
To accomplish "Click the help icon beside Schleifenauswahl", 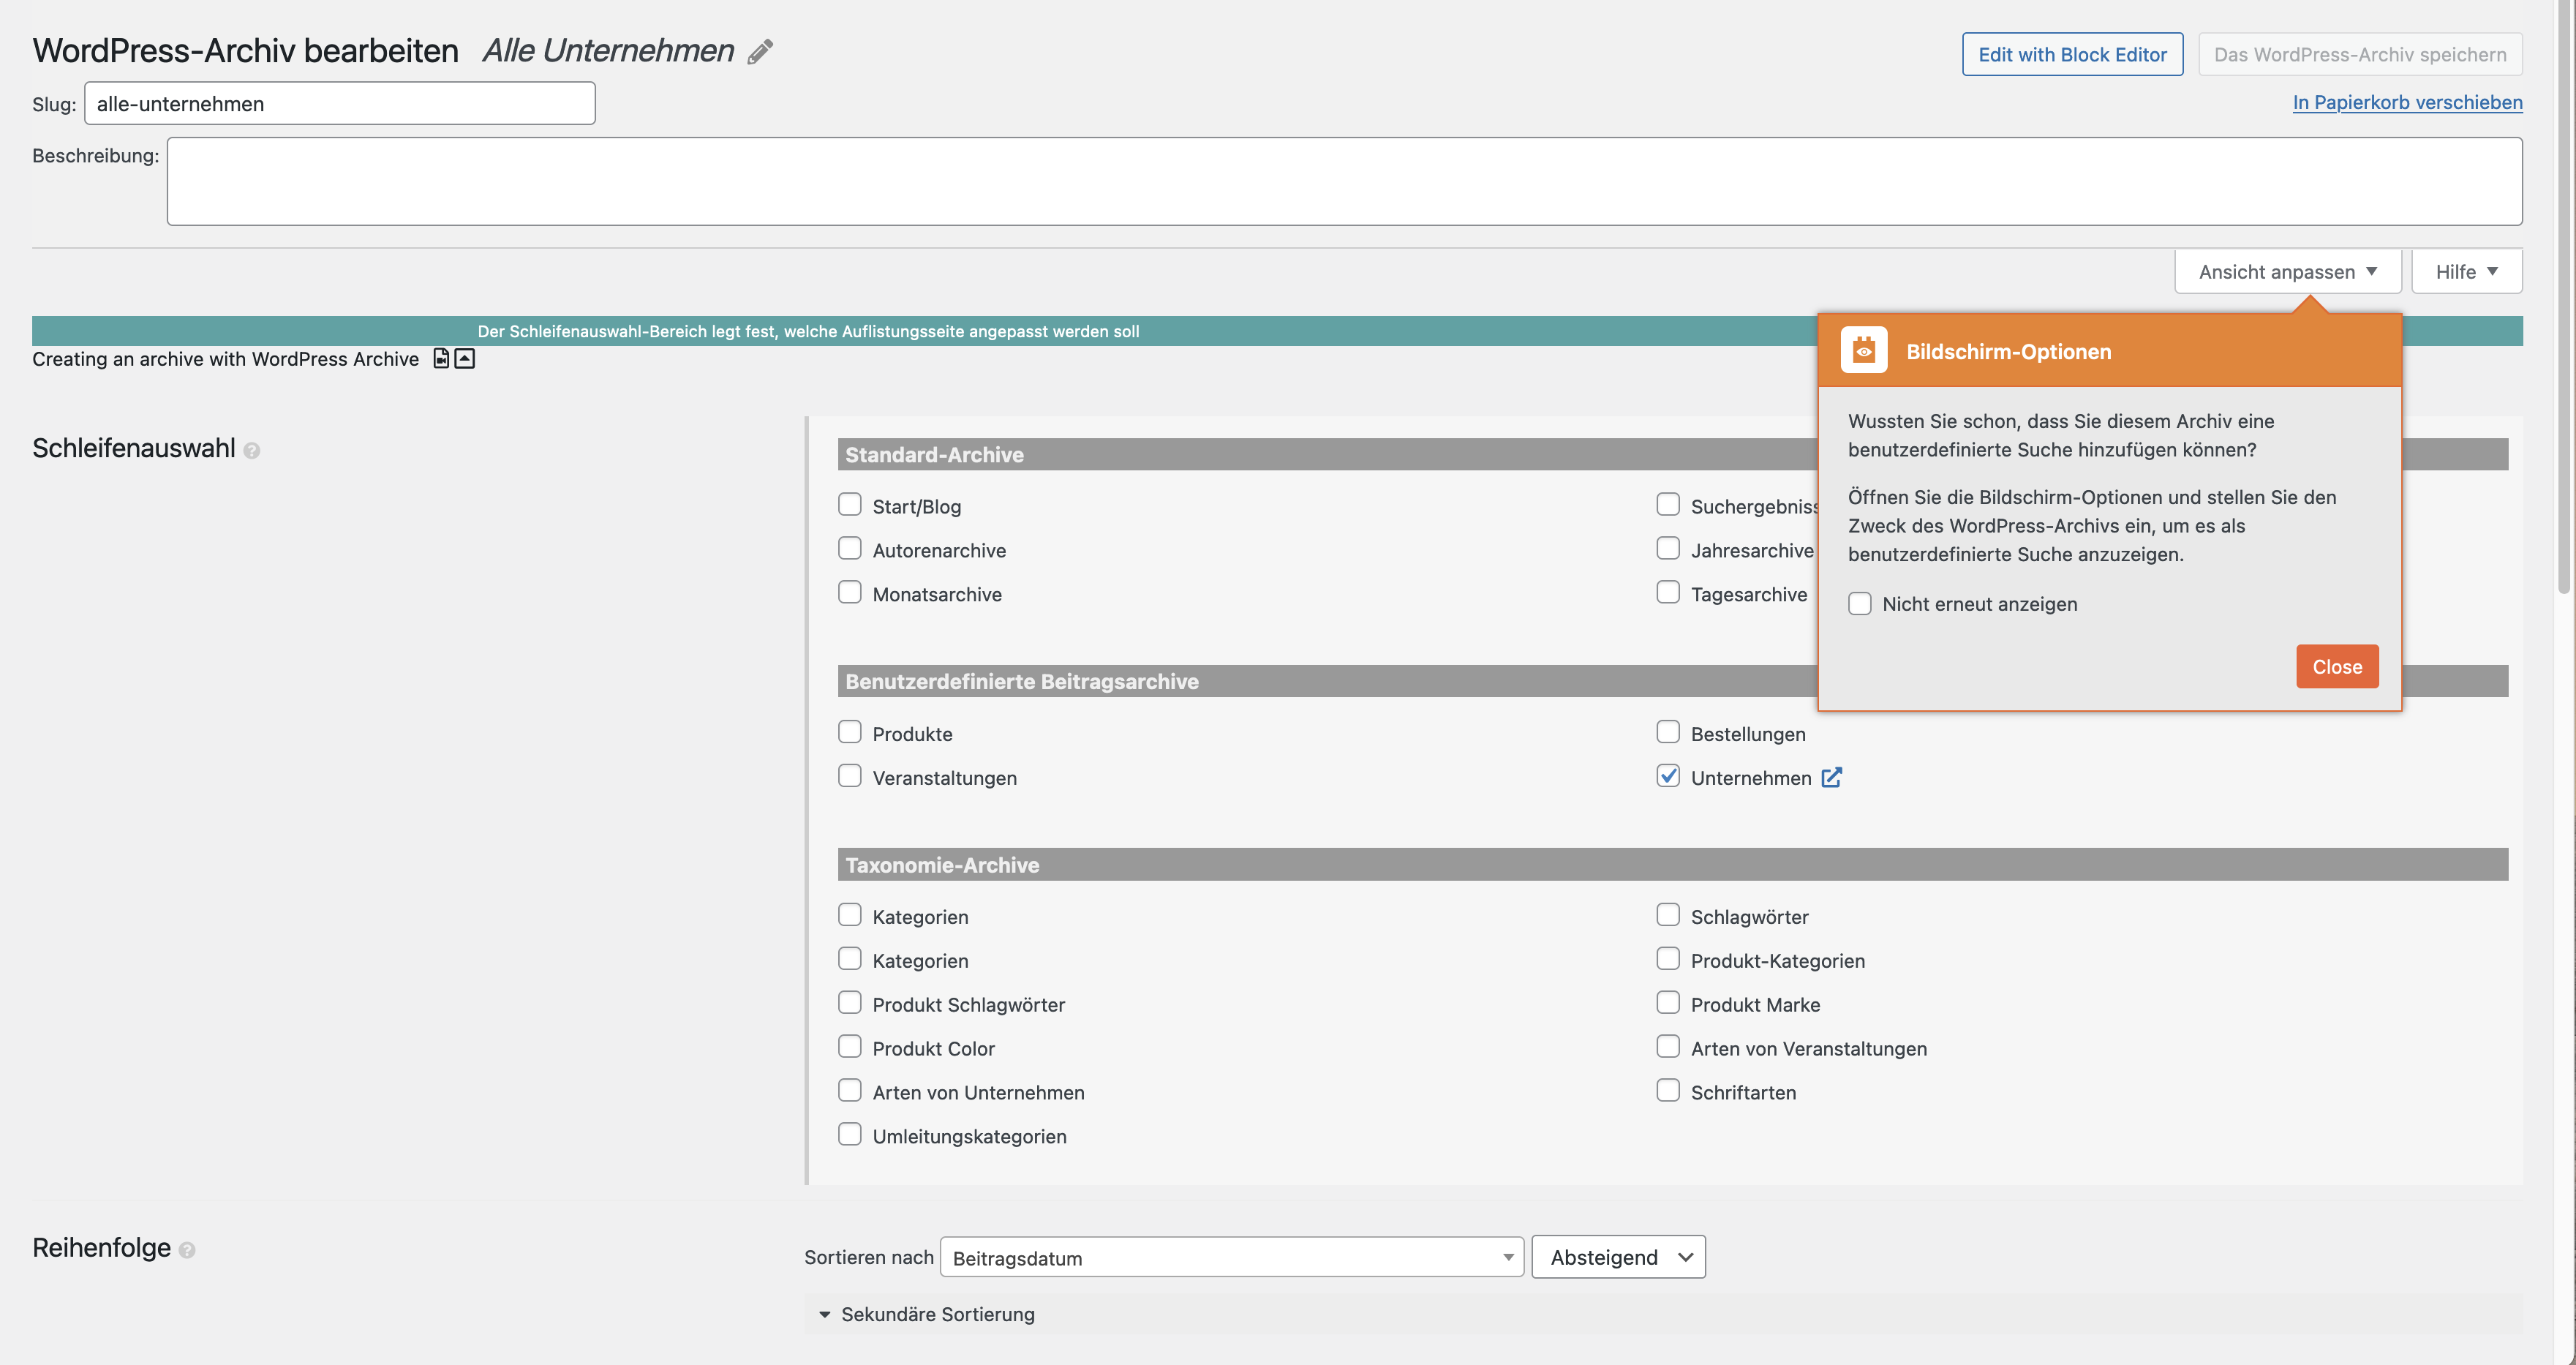I will [x=253, y=450].
